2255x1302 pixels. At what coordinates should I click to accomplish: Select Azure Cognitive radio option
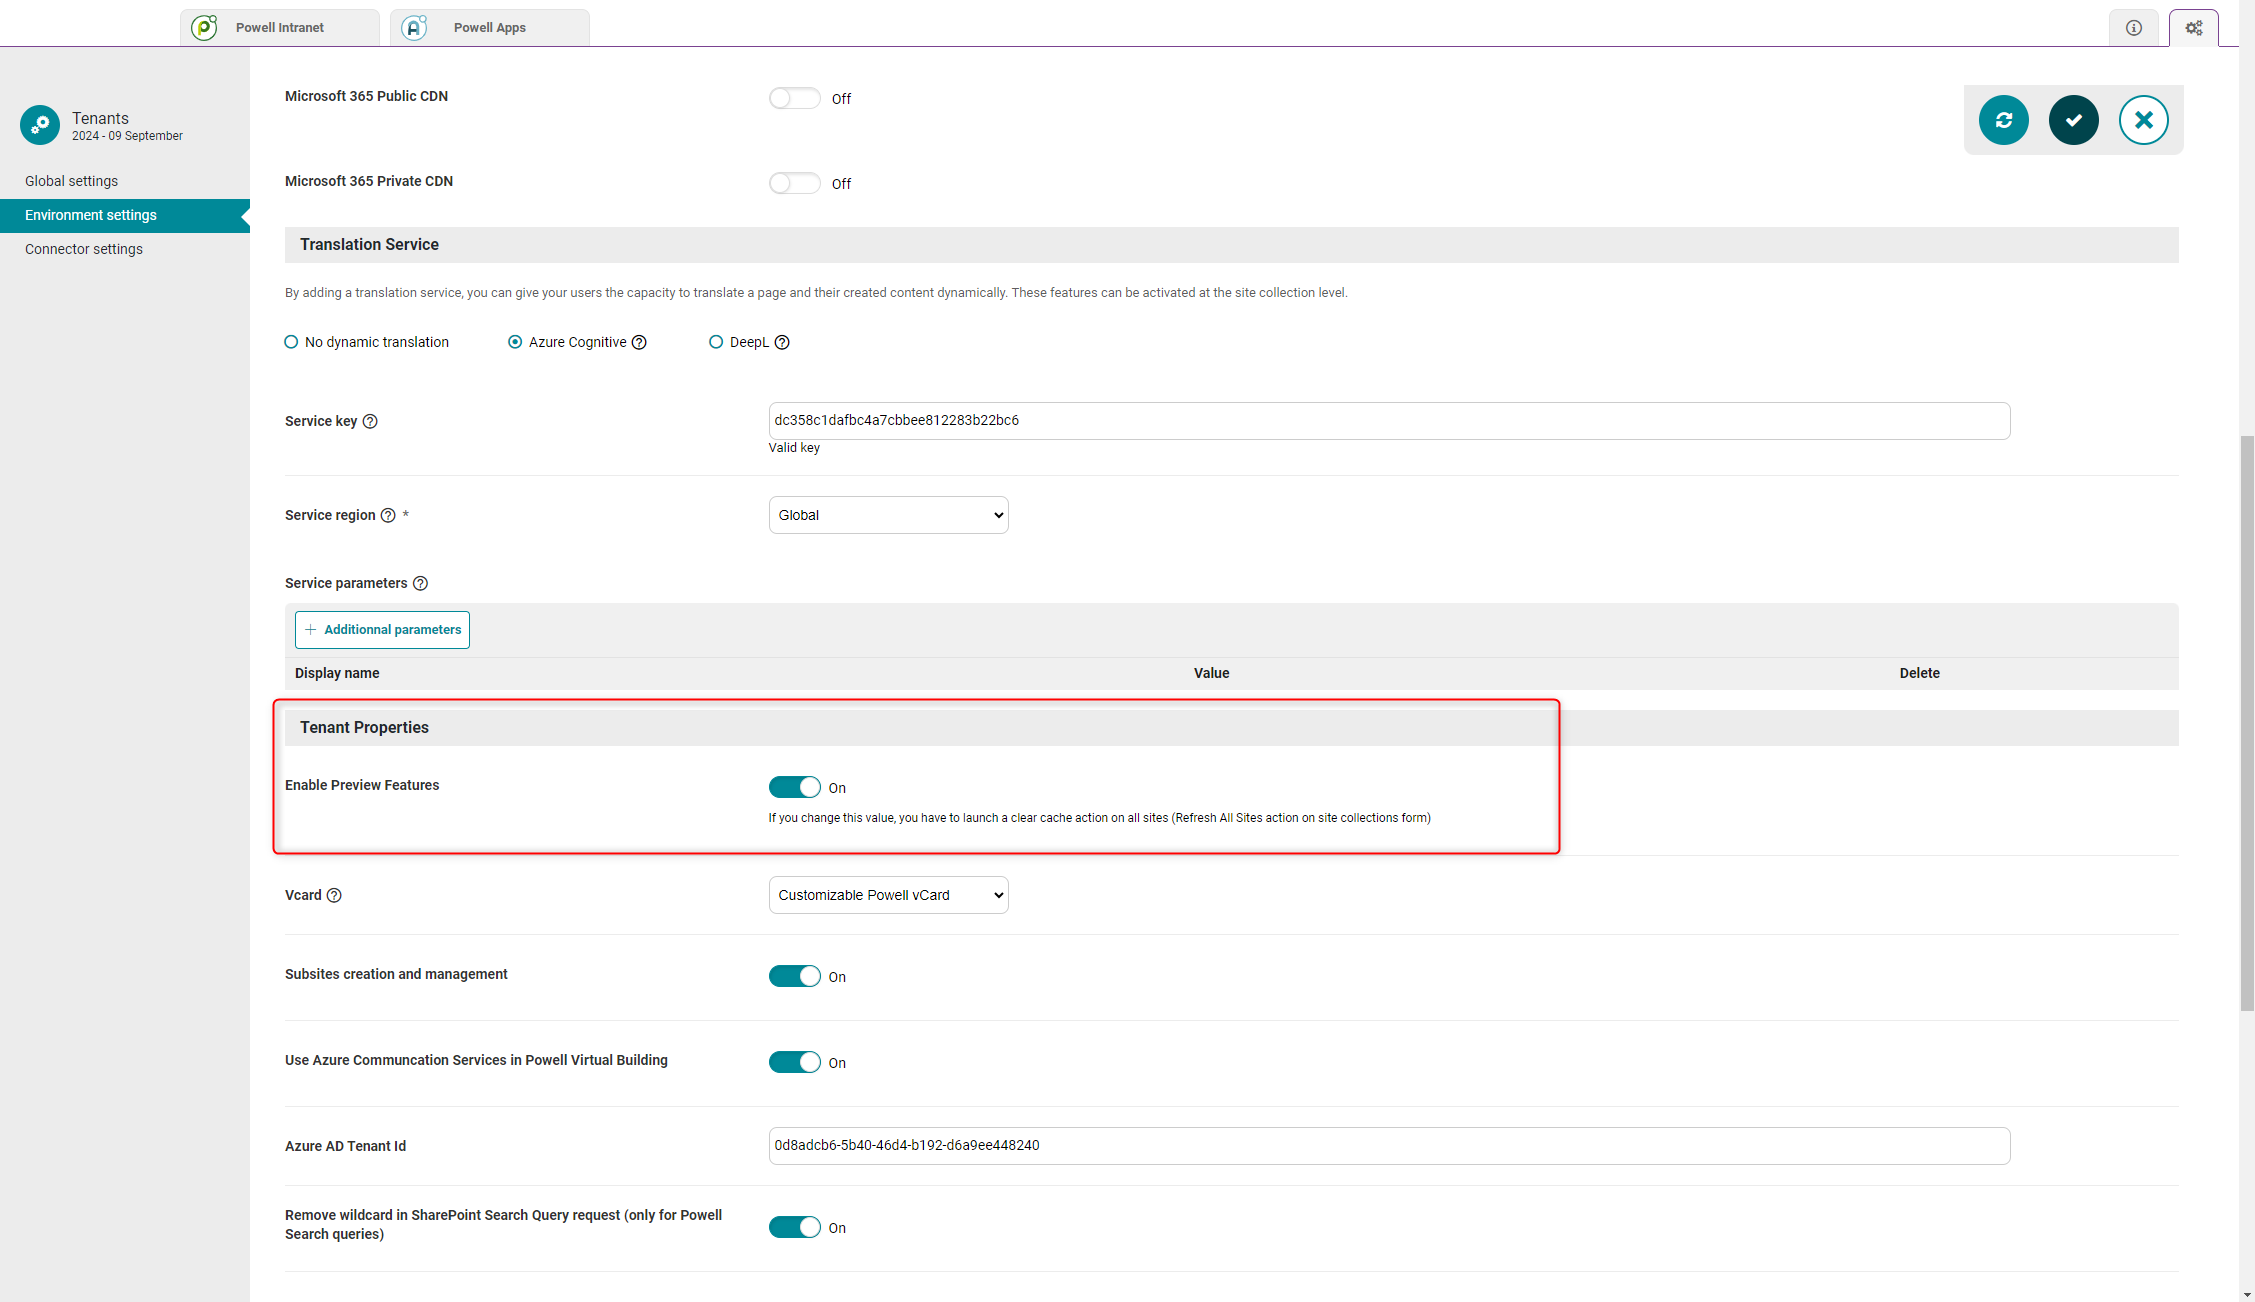click(x=515, y=342)
